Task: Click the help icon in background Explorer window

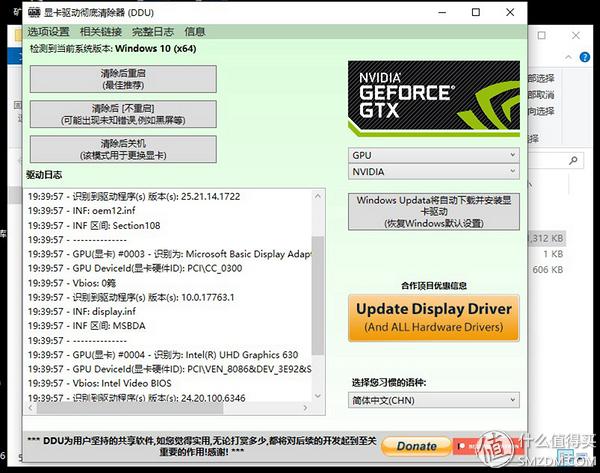Action: pos(585,57)
